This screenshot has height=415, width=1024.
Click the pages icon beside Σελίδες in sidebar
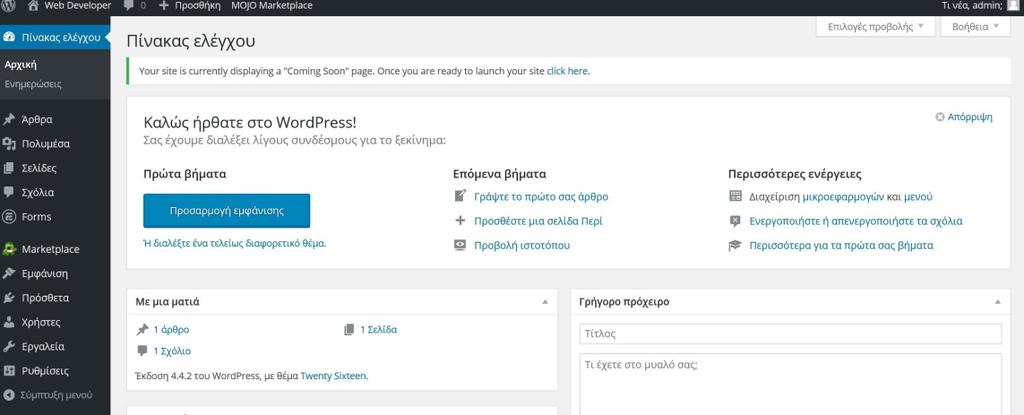point(9,168)
